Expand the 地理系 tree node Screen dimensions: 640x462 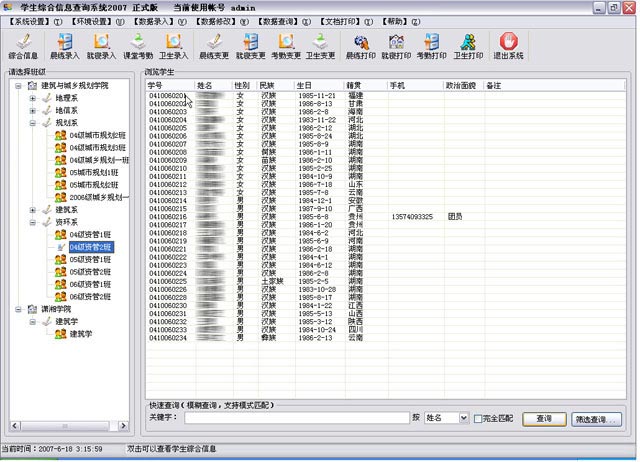tap(33, 99)
